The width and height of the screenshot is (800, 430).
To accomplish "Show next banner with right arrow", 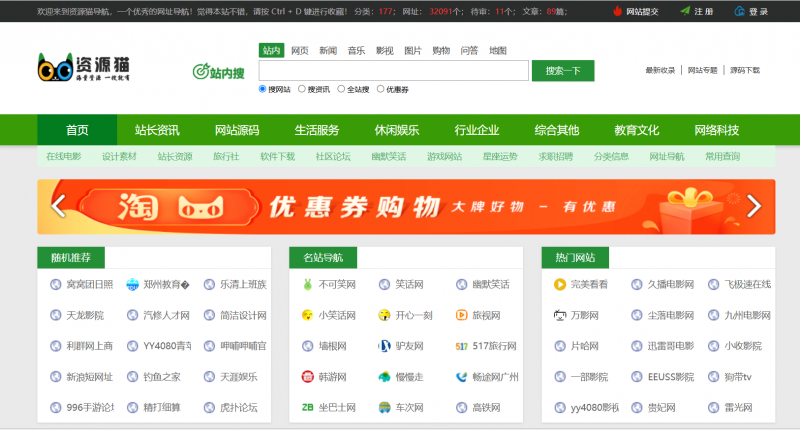I will [x=754, y=206].
